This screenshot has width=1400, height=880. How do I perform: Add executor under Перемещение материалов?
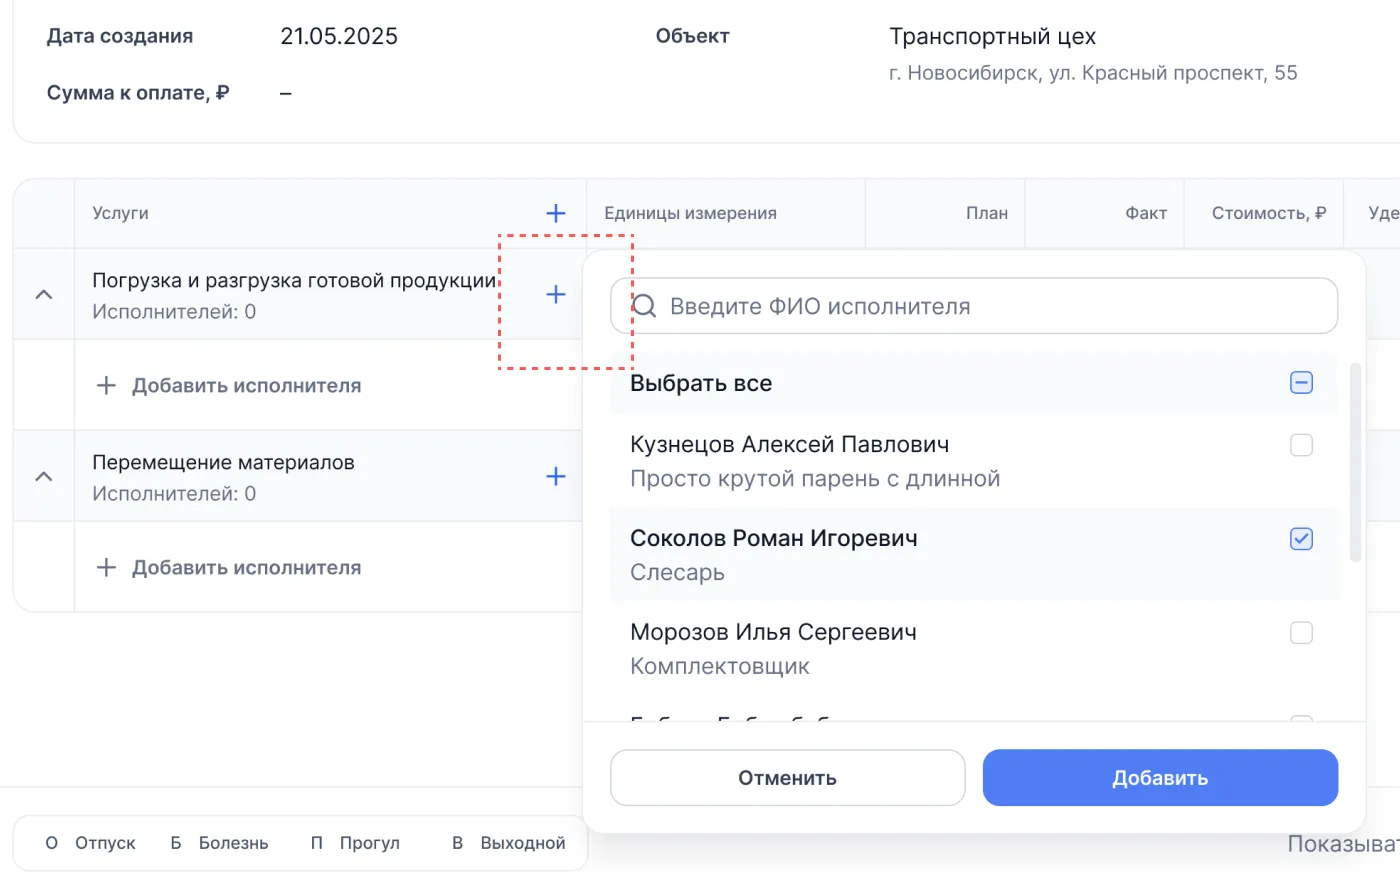click(228, 568)
